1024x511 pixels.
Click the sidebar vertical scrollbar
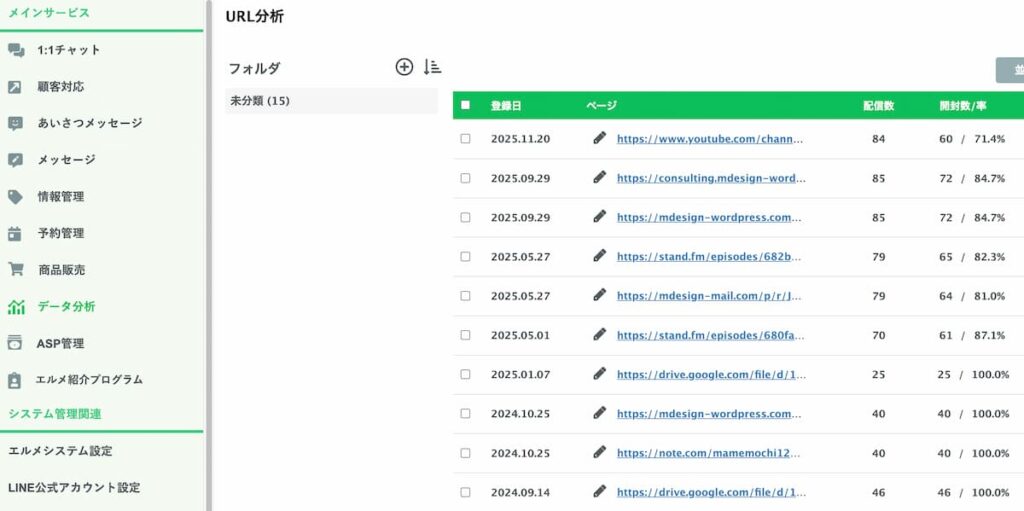[x=208, y=250]
